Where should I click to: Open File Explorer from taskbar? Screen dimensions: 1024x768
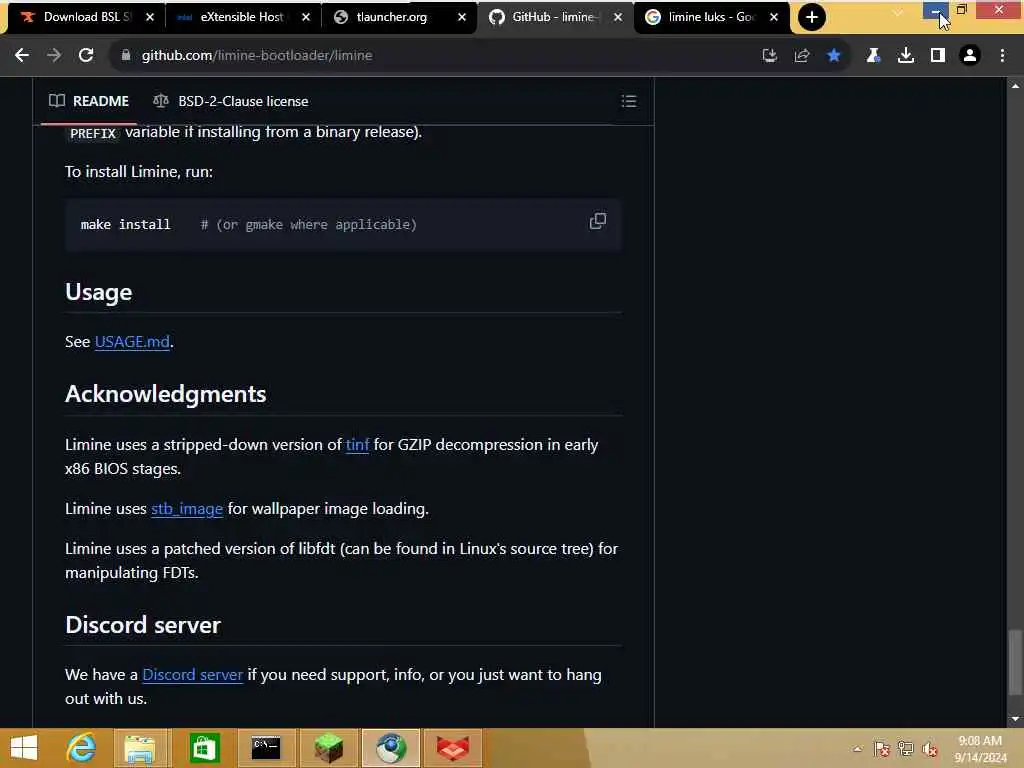pos(140,748)
